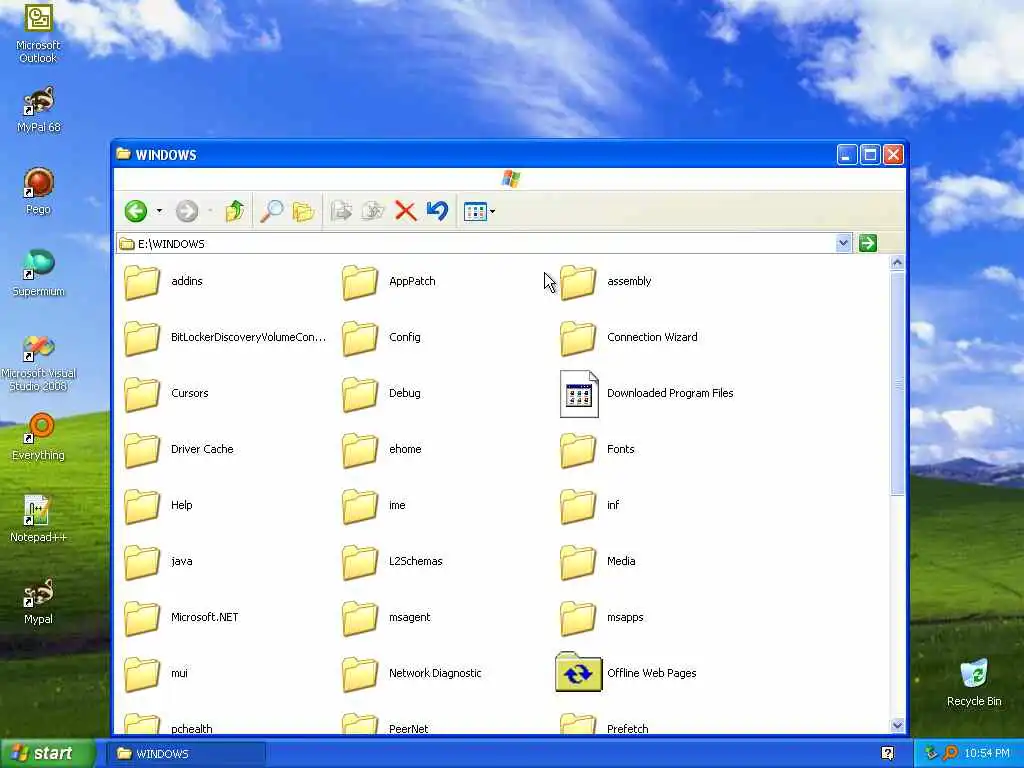This screenshot has height=768, width=1024.
Task: Select the ehome folder
Action: click(382, 449)
